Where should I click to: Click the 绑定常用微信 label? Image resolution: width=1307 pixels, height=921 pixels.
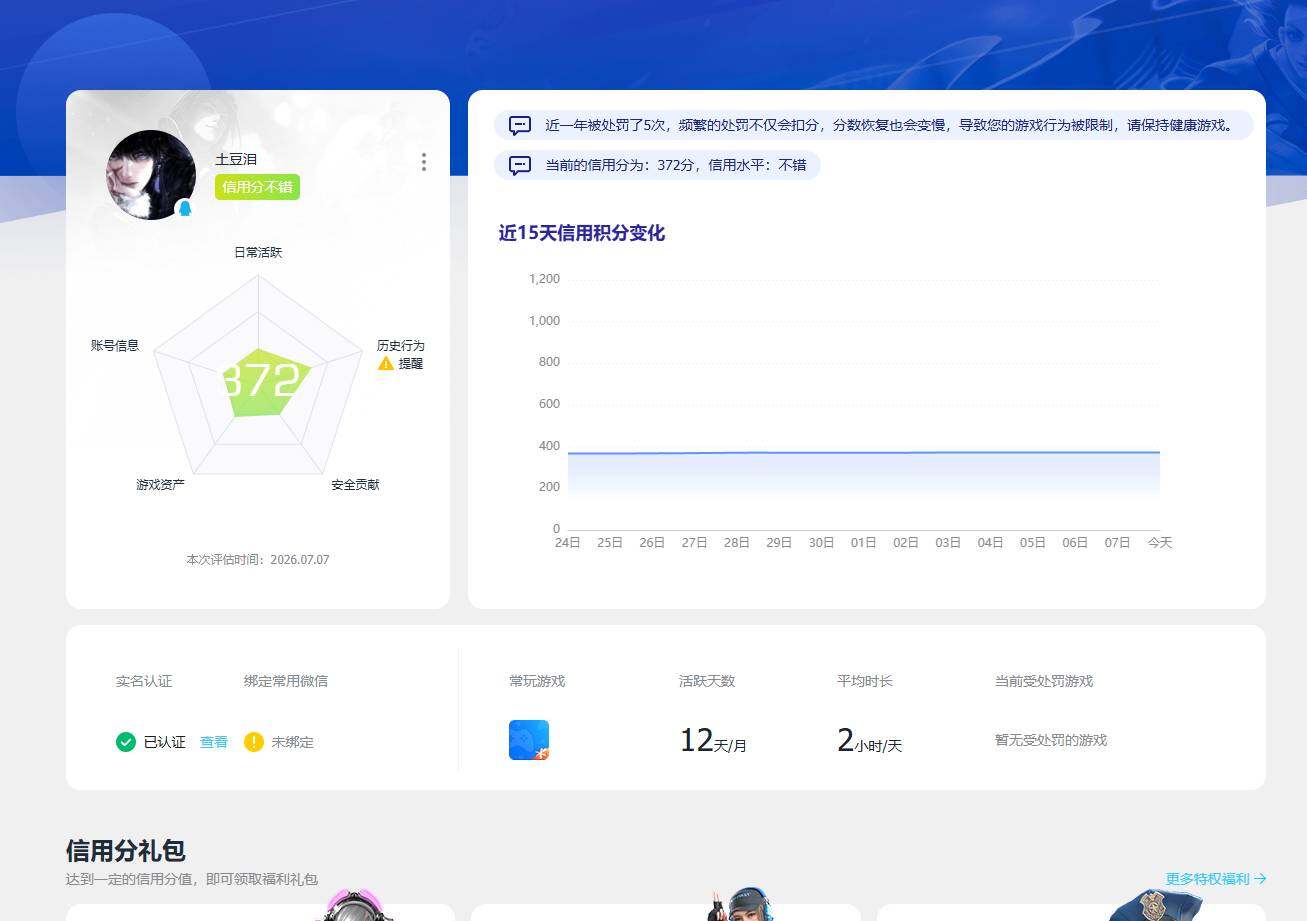[286, 682]
